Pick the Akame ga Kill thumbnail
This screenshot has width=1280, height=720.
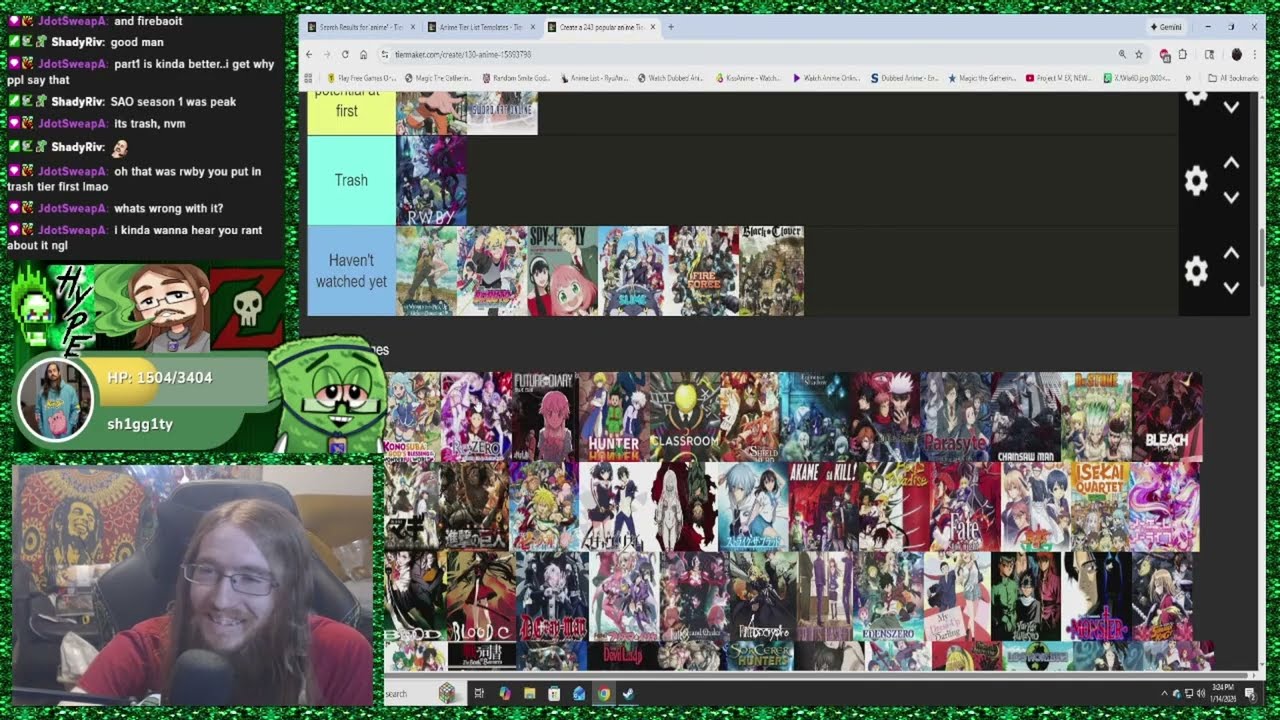coord(821,507)
